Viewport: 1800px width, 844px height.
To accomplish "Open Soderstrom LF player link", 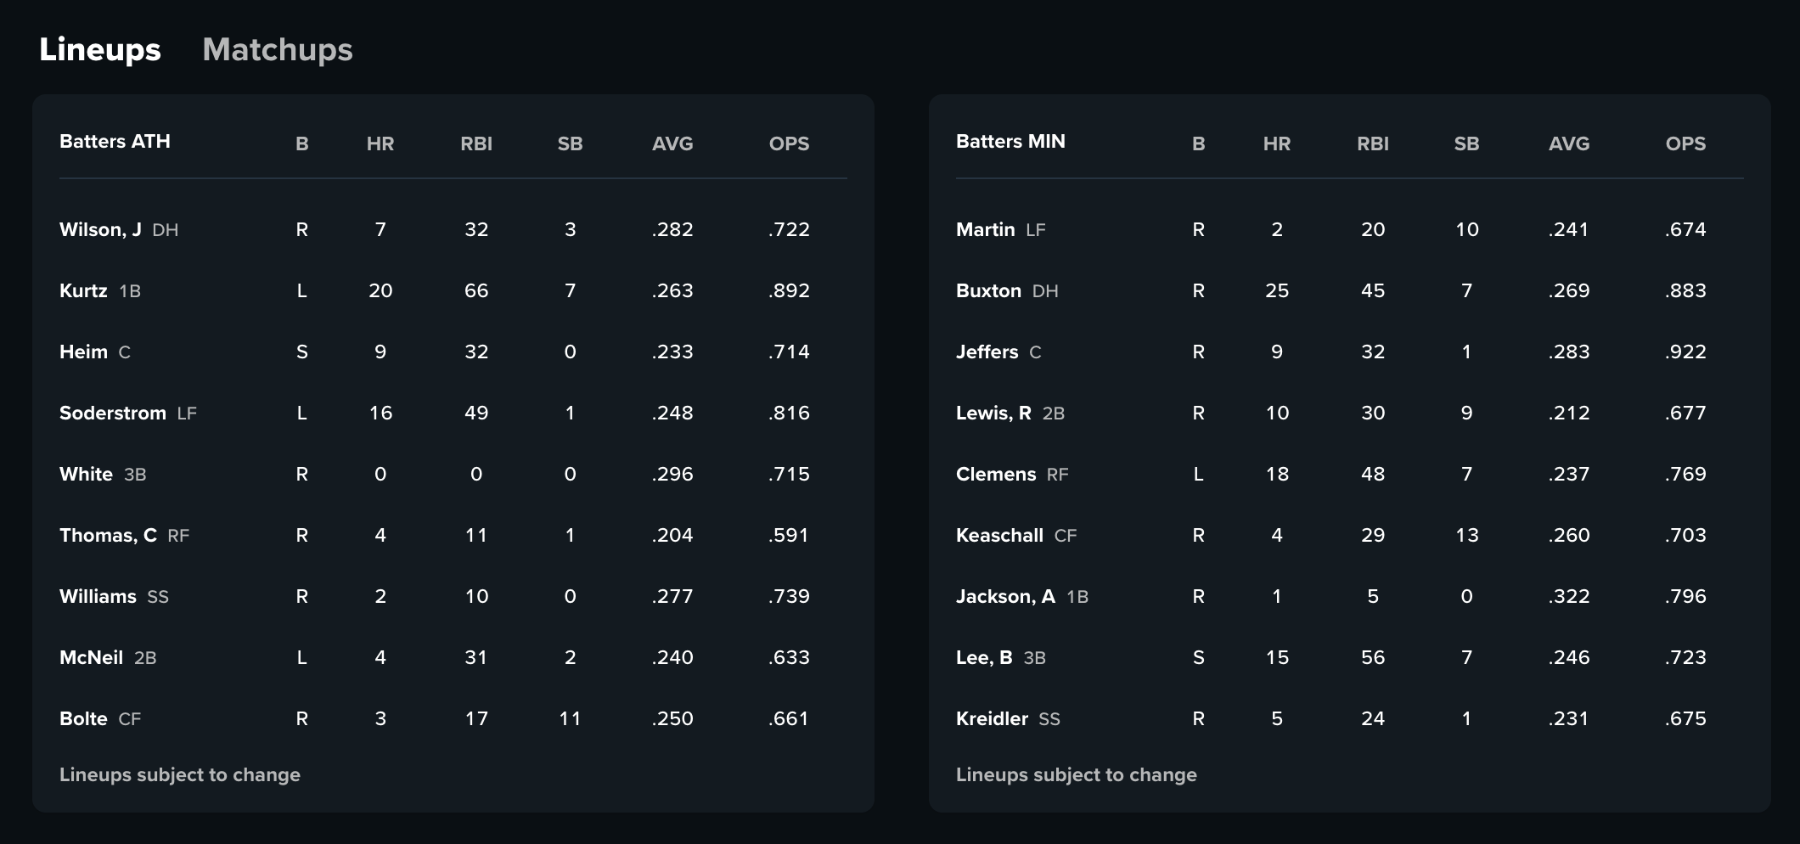I will click(x=128, y=413).
